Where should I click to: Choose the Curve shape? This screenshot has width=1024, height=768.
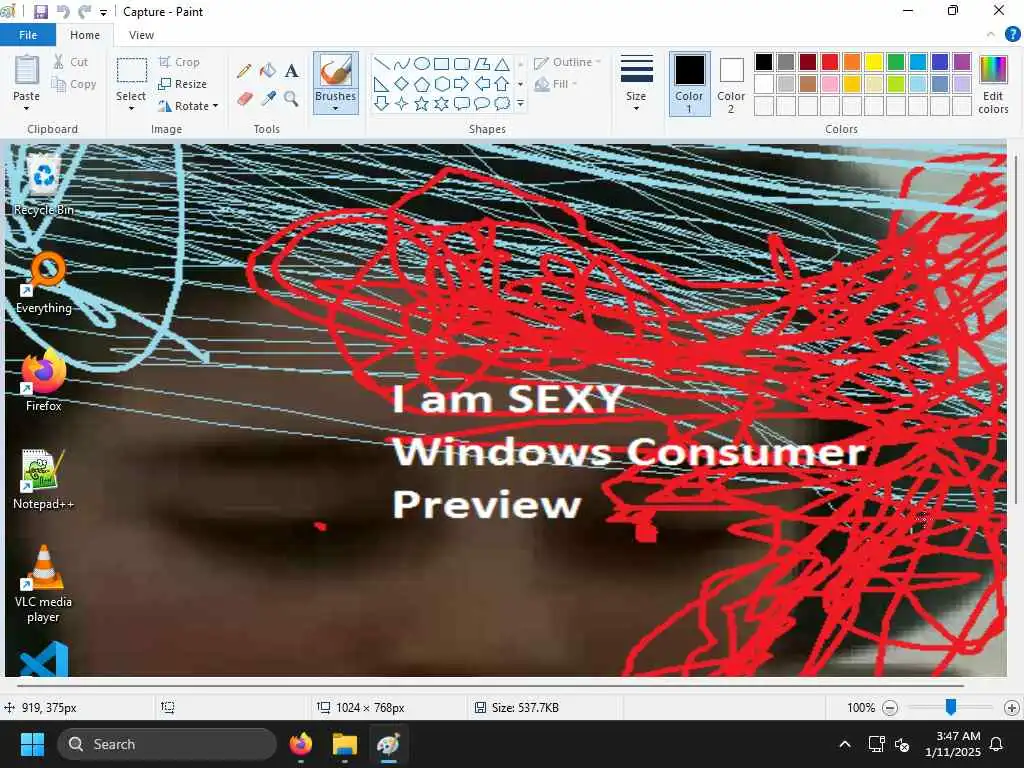402,63
